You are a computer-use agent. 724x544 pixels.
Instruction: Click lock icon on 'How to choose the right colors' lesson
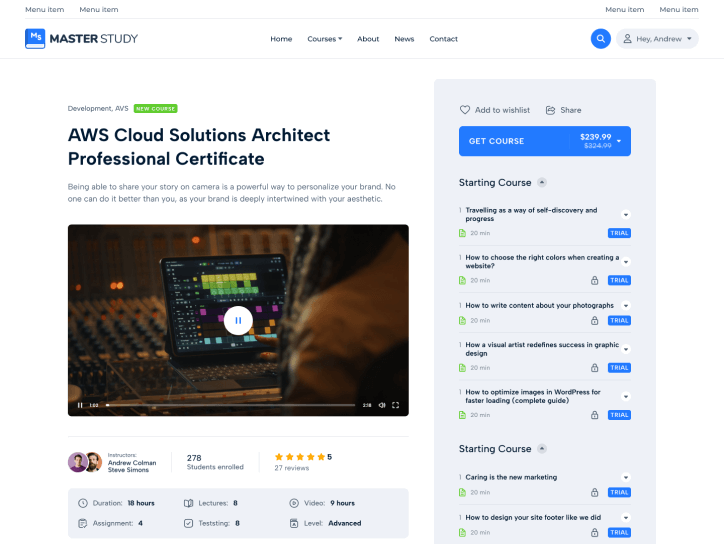tap(594, 280)
